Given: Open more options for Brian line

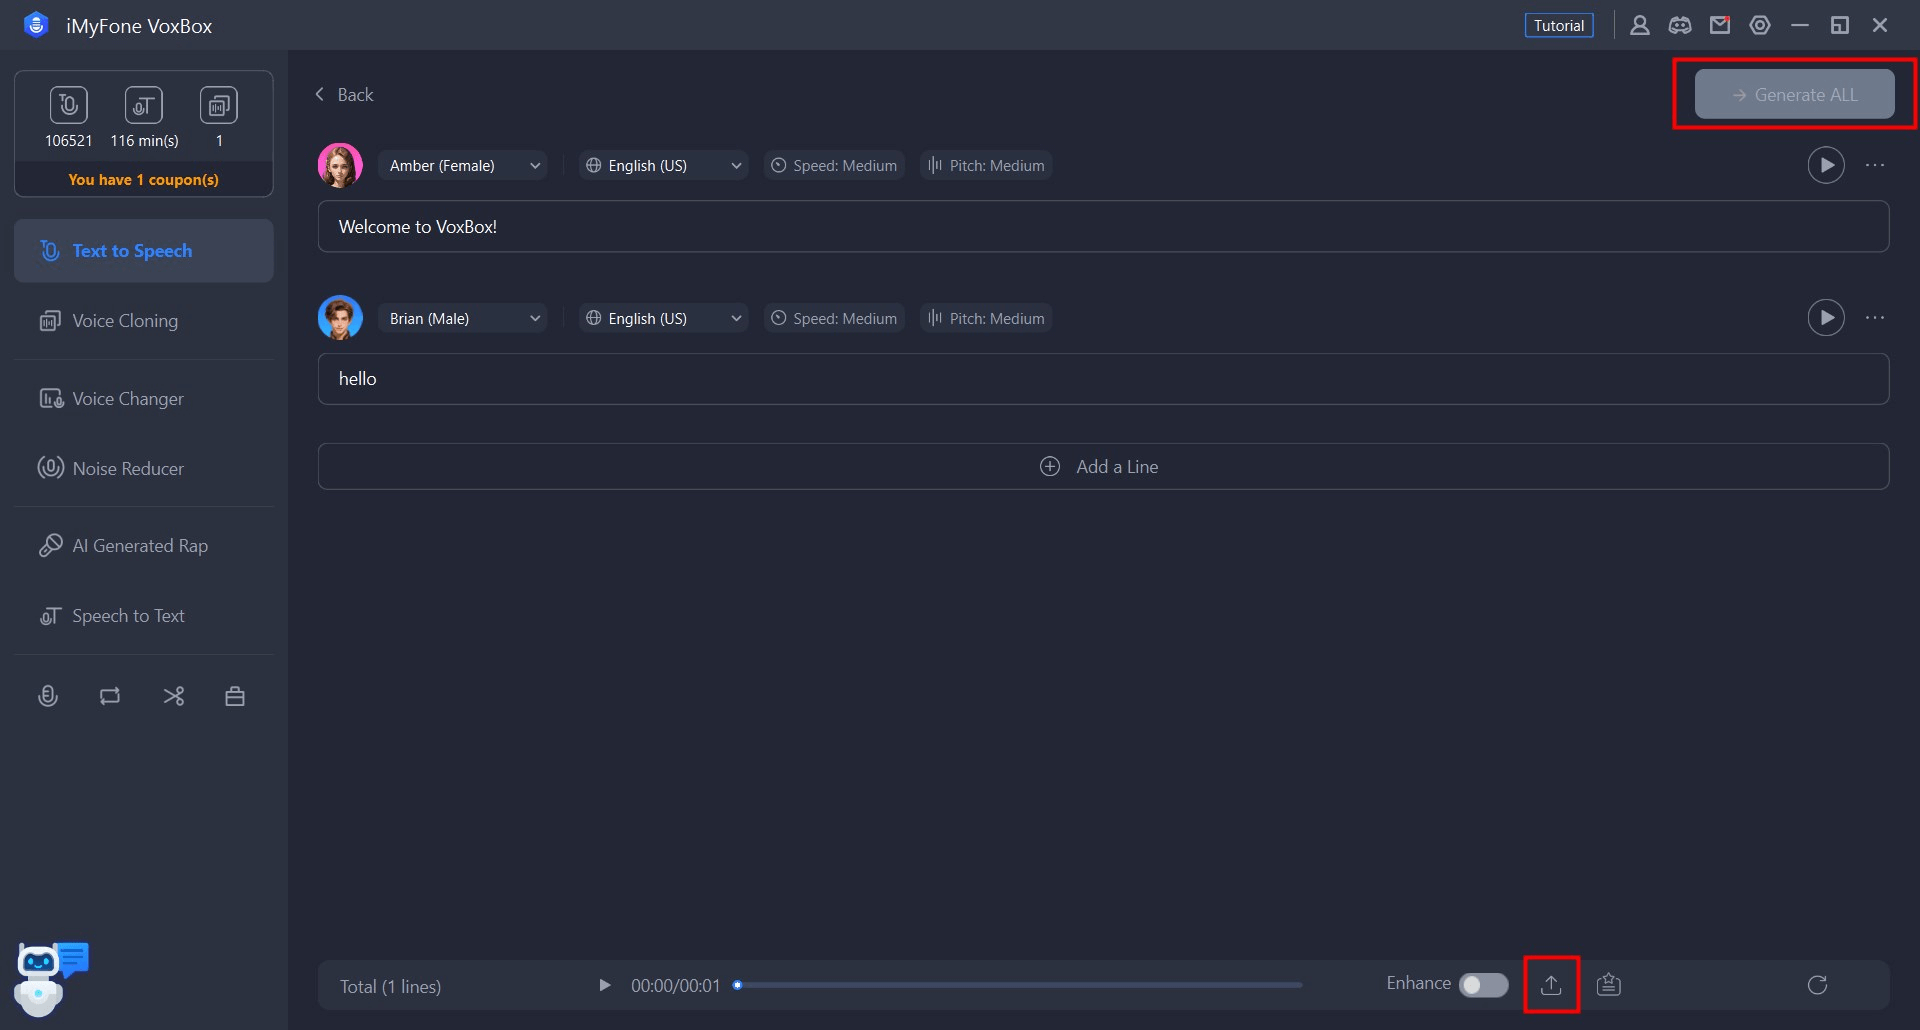Looking at the screenshot, I should [1875, 318].
